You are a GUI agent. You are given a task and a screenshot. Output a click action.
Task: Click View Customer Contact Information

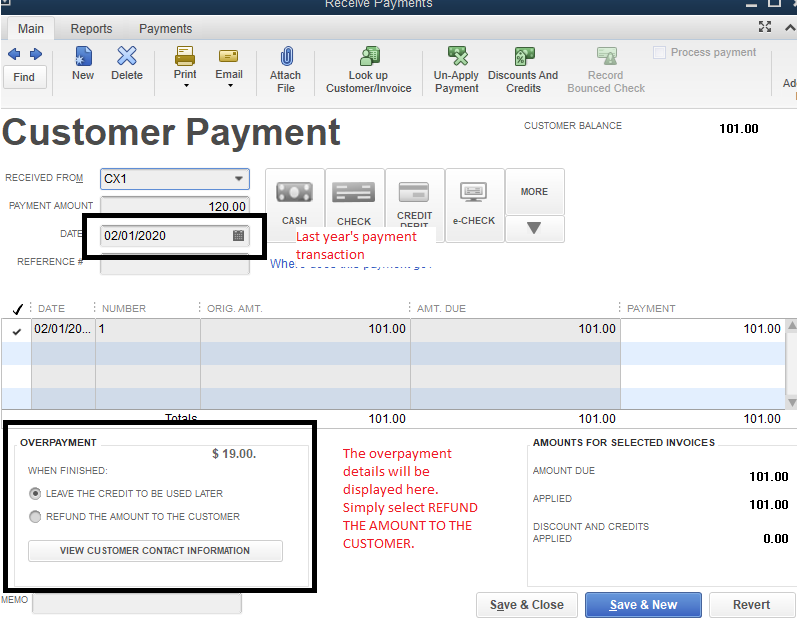pyautogui.click(x=155, y=551)
